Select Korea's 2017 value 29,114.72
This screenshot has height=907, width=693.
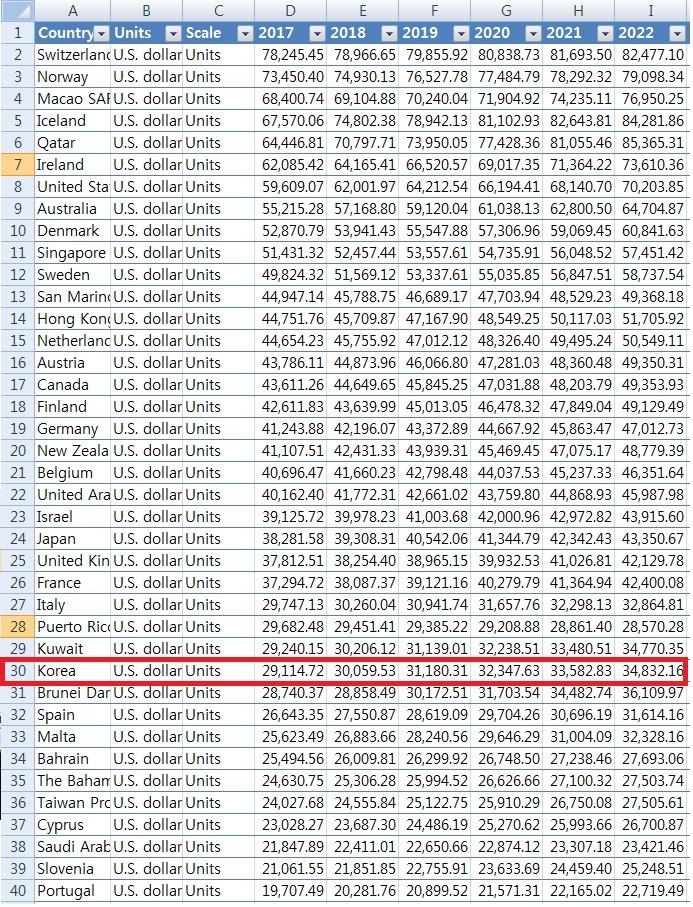point(290,671)
